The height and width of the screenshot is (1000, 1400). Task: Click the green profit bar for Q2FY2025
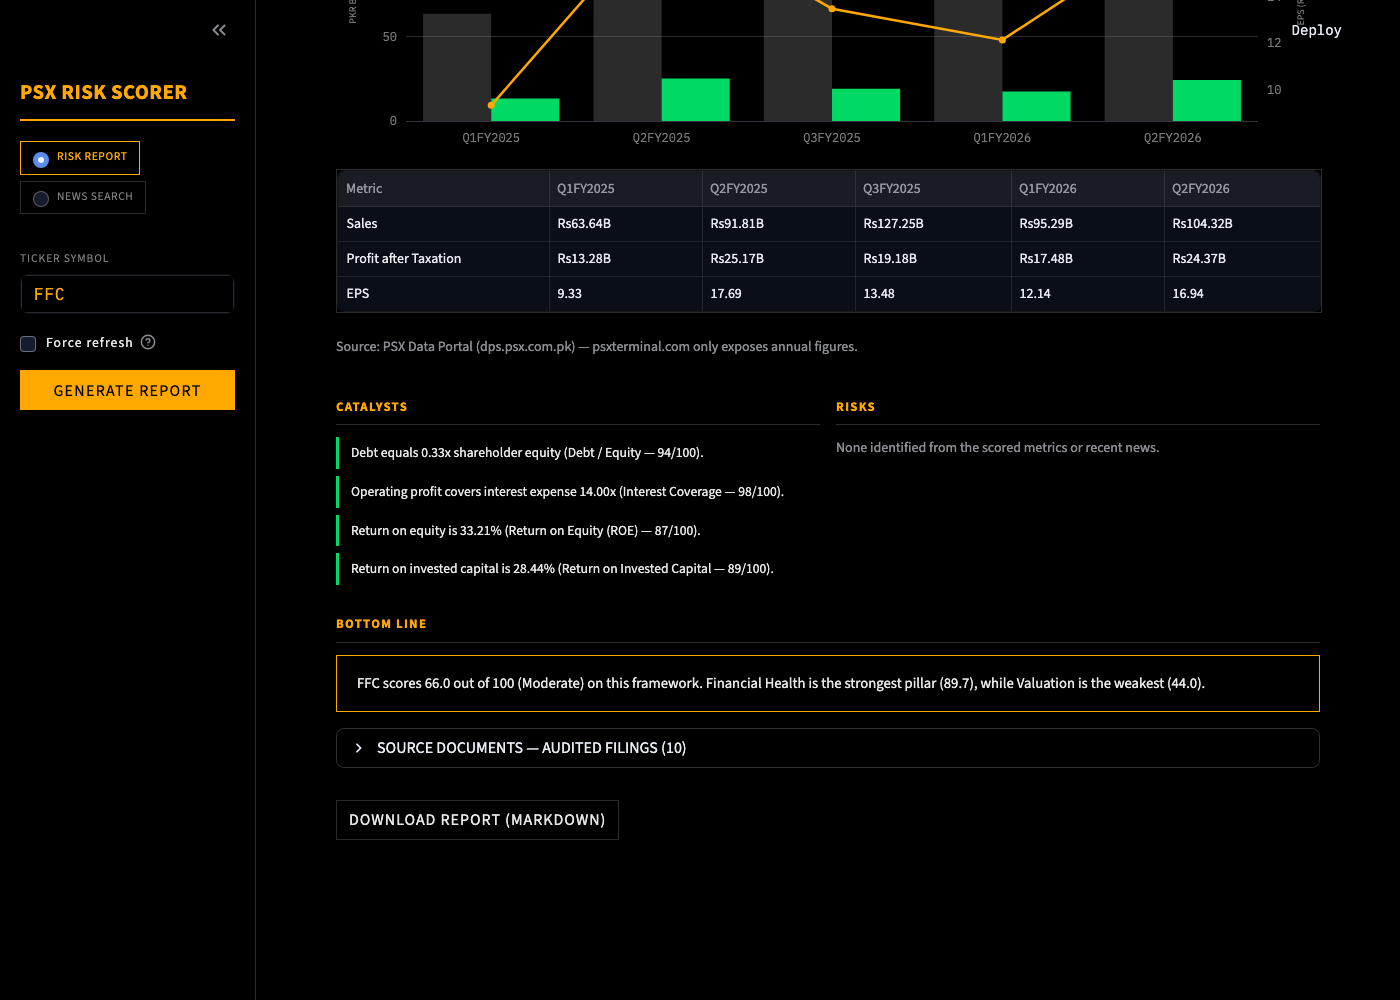pos(695,100)
